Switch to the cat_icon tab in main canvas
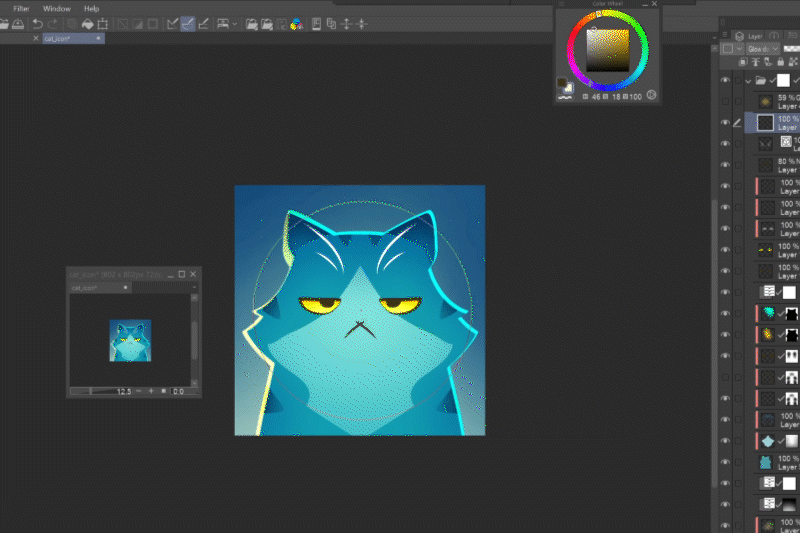 pos(60,38)
